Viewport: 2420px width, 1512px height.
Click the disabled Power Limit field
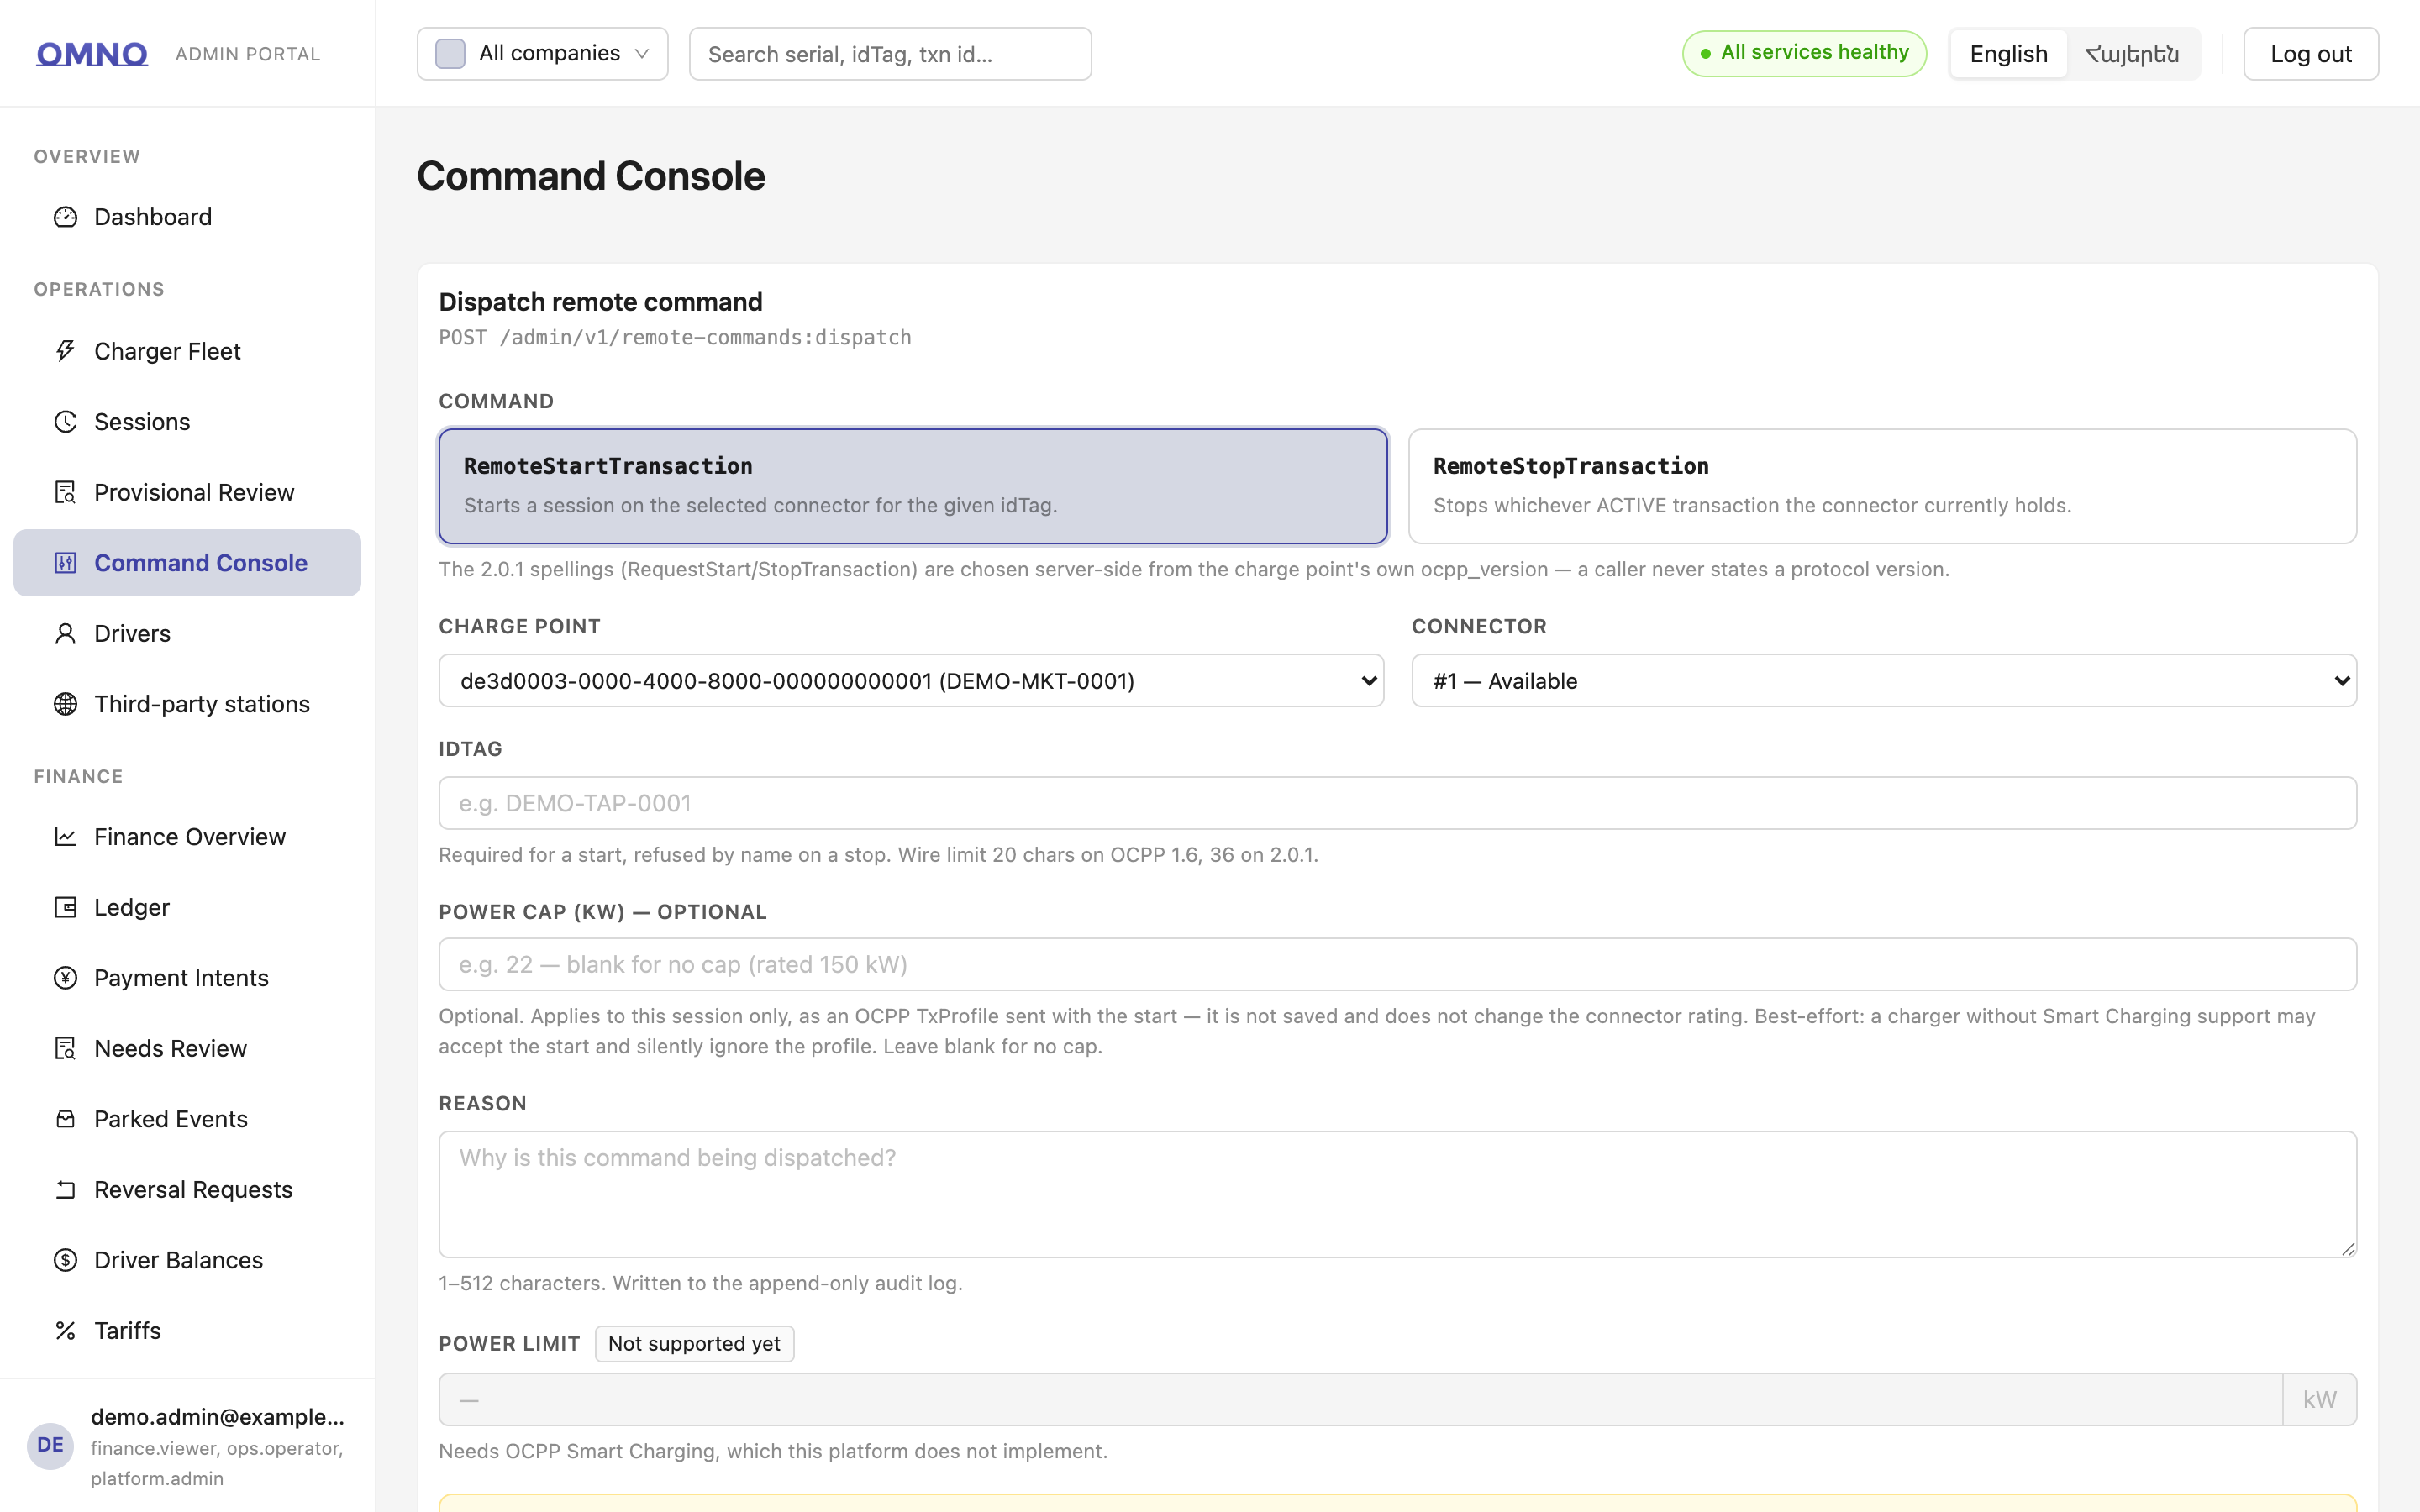(1360, 1399)
